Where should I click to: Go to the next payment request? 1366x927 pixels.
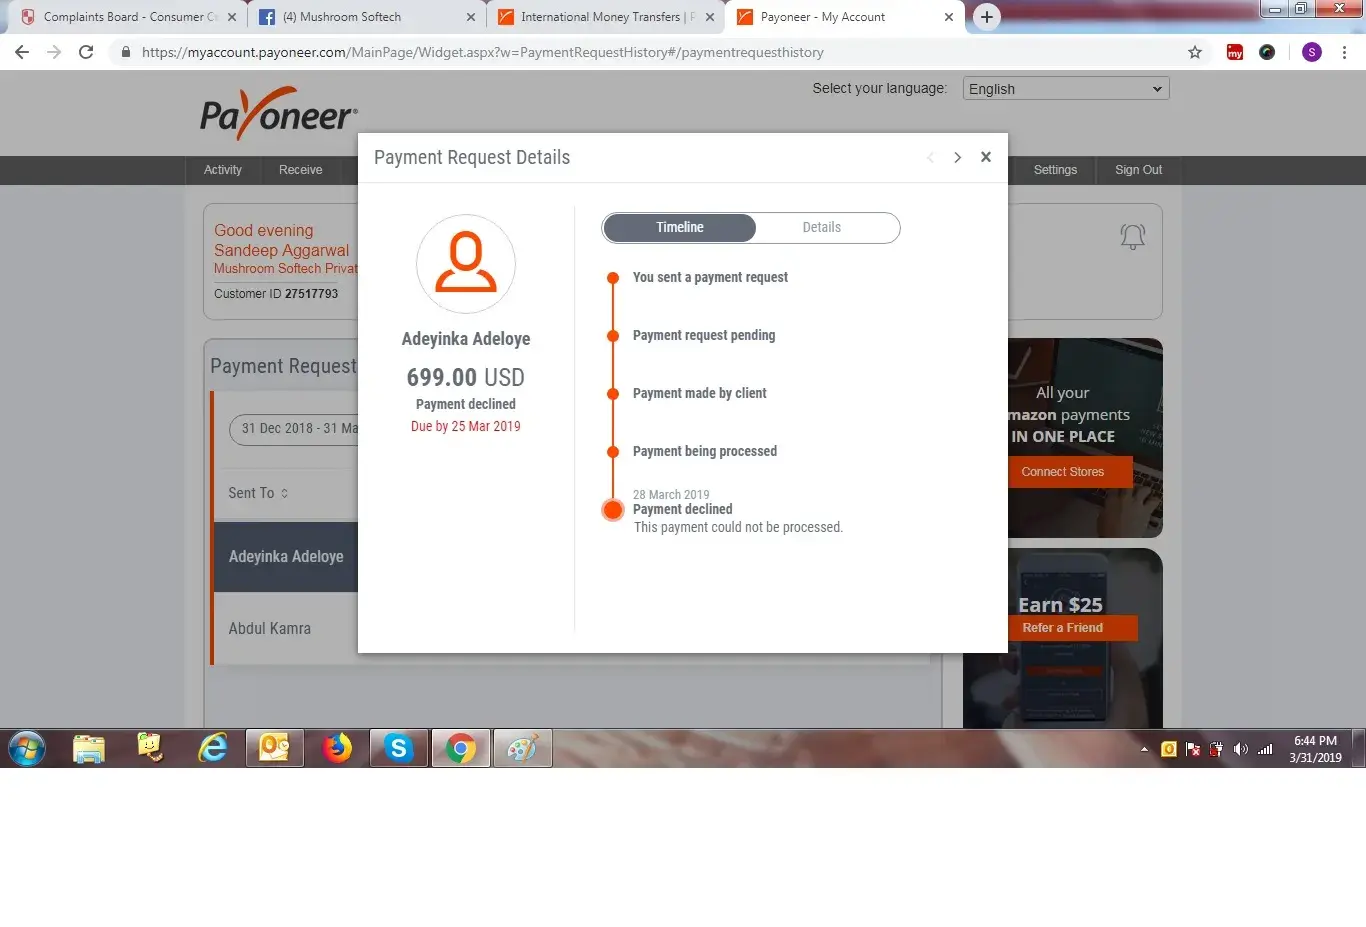tap(958, 157)
